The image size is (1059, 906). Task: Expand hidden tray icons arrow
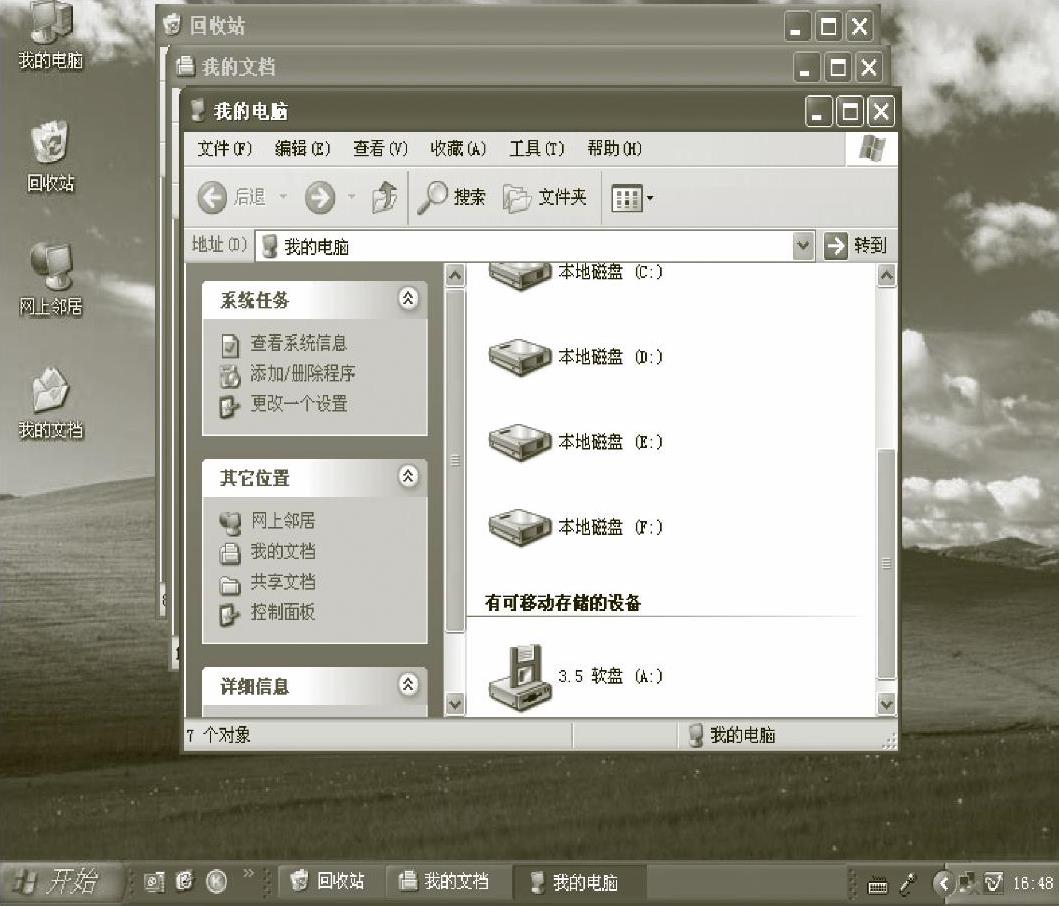pyautogui.click(x=944, y=882)
